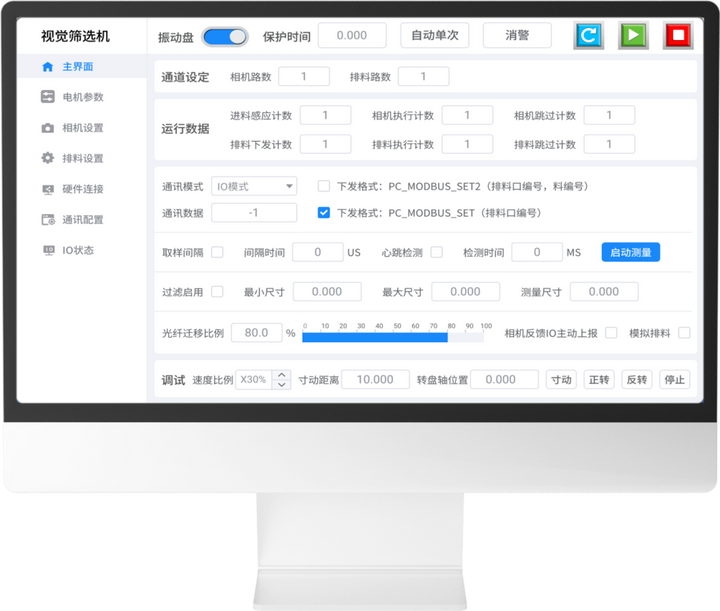The image size is (720, 611).
Task: Click the 硬件连接 monitor icon
Action: 48,189
